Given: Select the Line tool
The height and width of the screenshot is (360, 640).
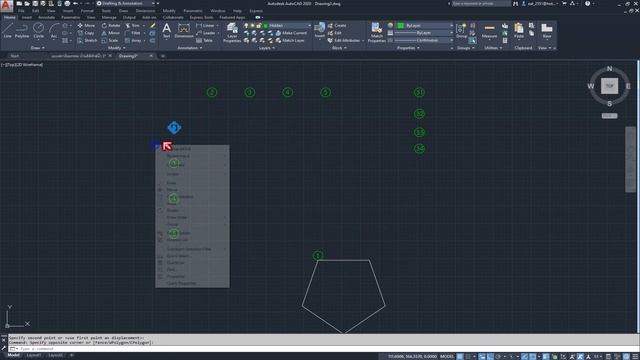Looking at the screenshot, I should pos(7,31).
